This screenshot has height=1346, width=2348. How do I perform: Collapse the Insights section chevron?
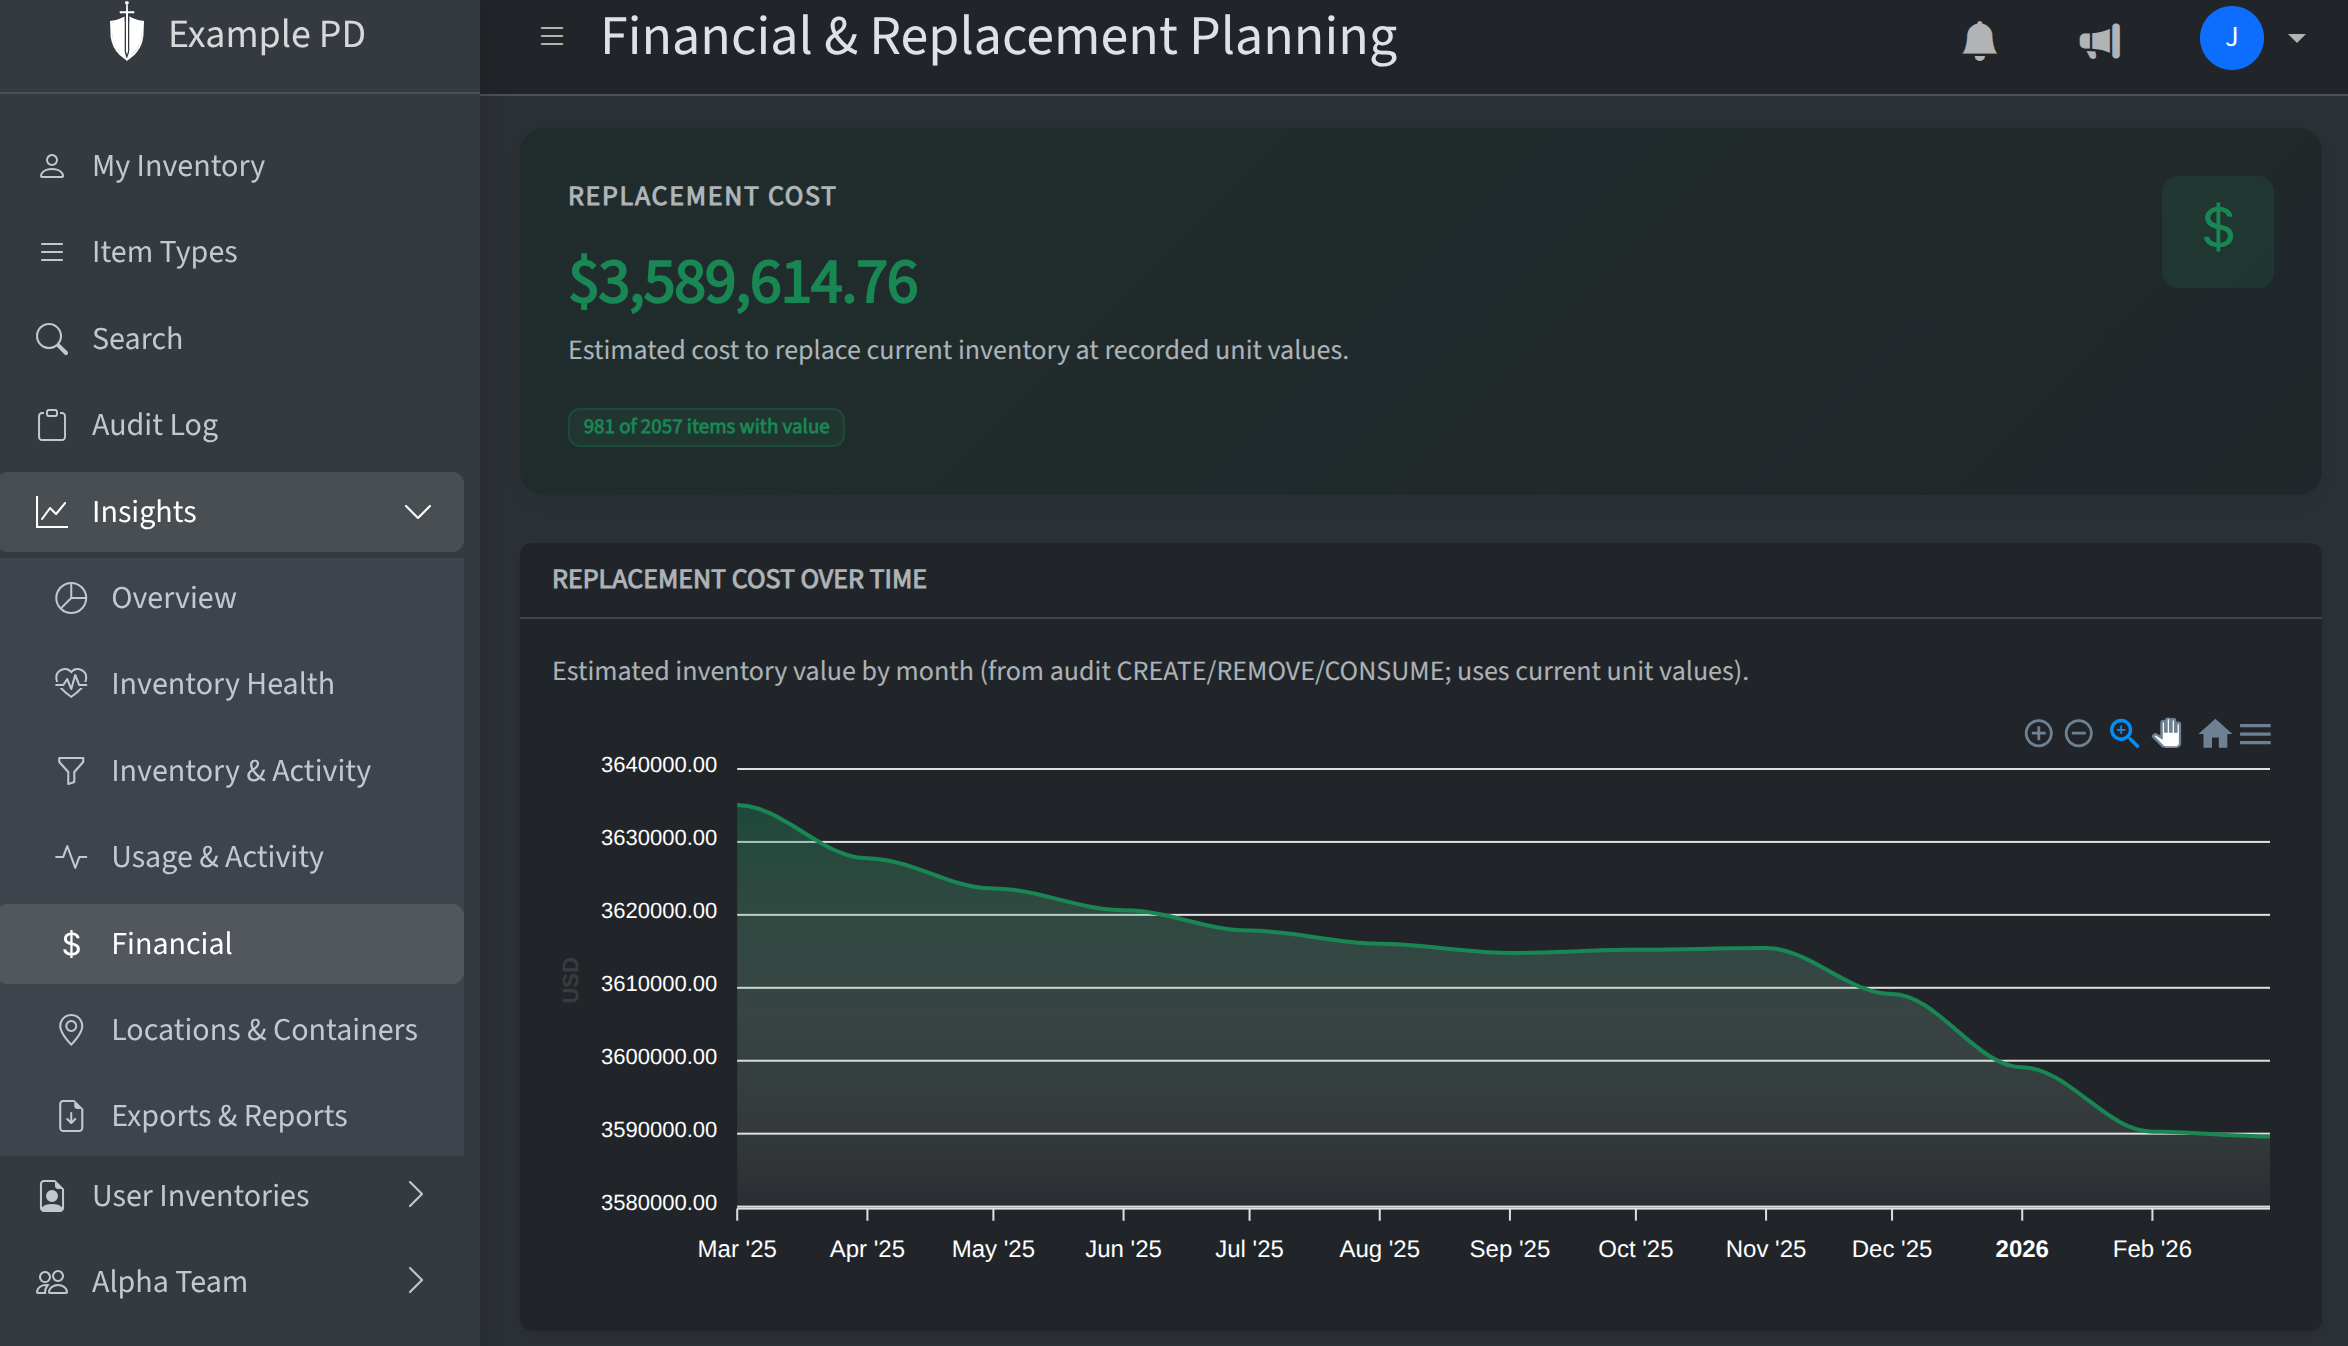417,512
